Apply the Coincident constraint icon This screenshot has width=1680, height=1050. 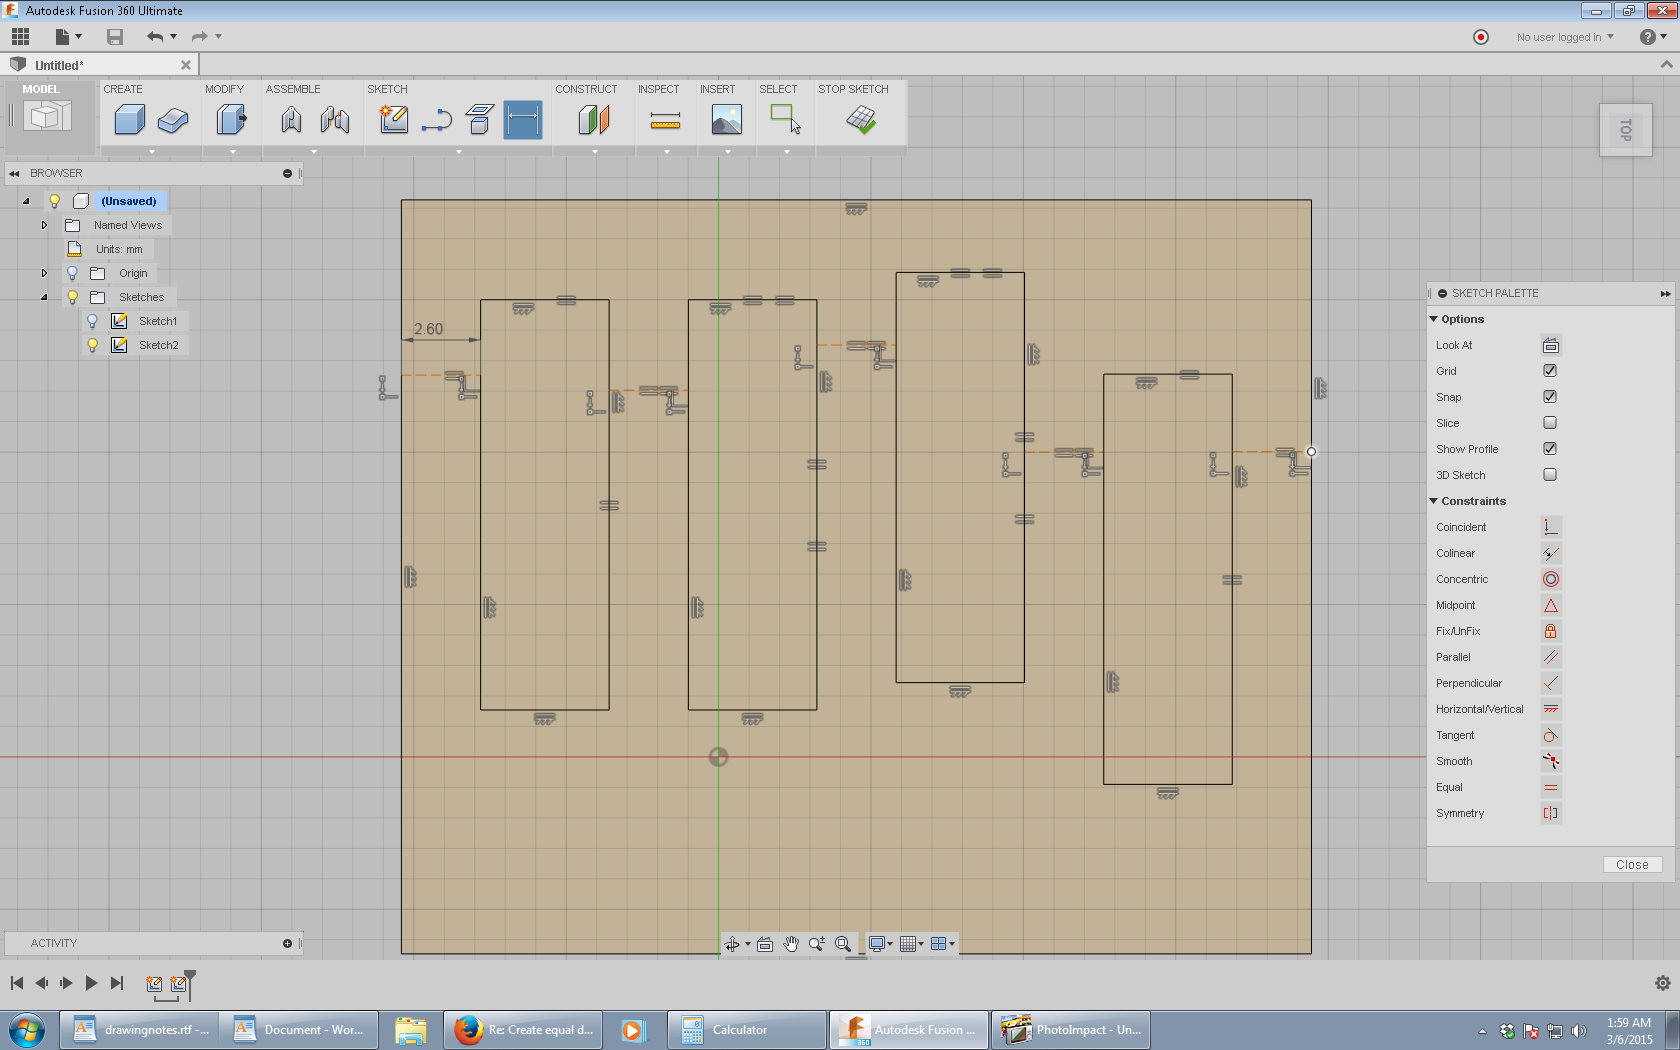click(1550, 527)
